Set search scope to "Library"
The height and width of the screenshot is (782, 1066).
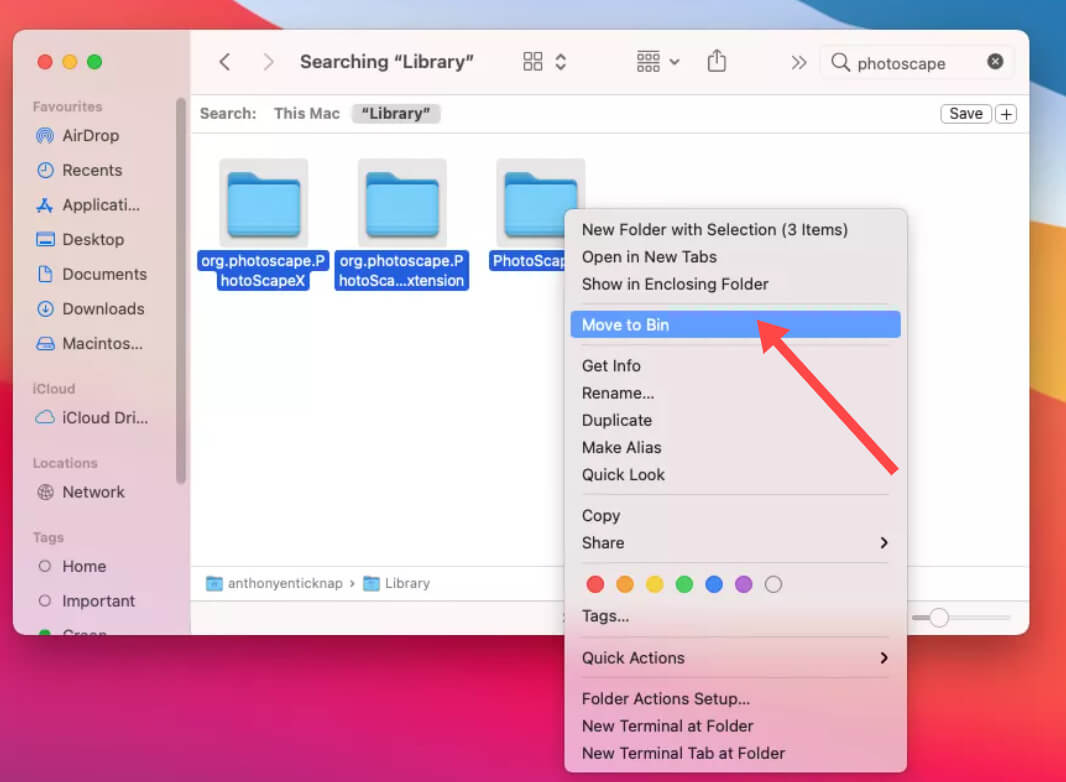coord(396,114)
